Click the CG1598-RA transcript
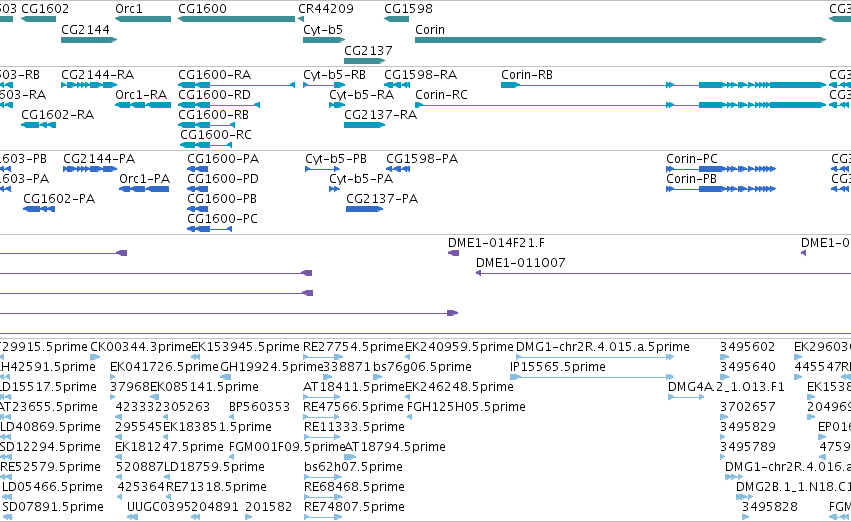Viewport: 851px width, 522px height. click(x=397, y=85)
